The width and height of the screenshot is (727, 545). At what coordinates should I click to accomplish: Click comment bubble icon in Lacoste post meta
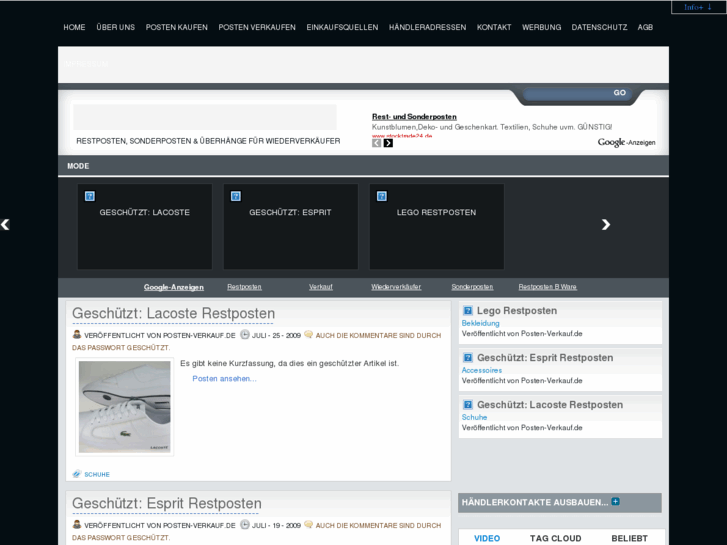308,334
